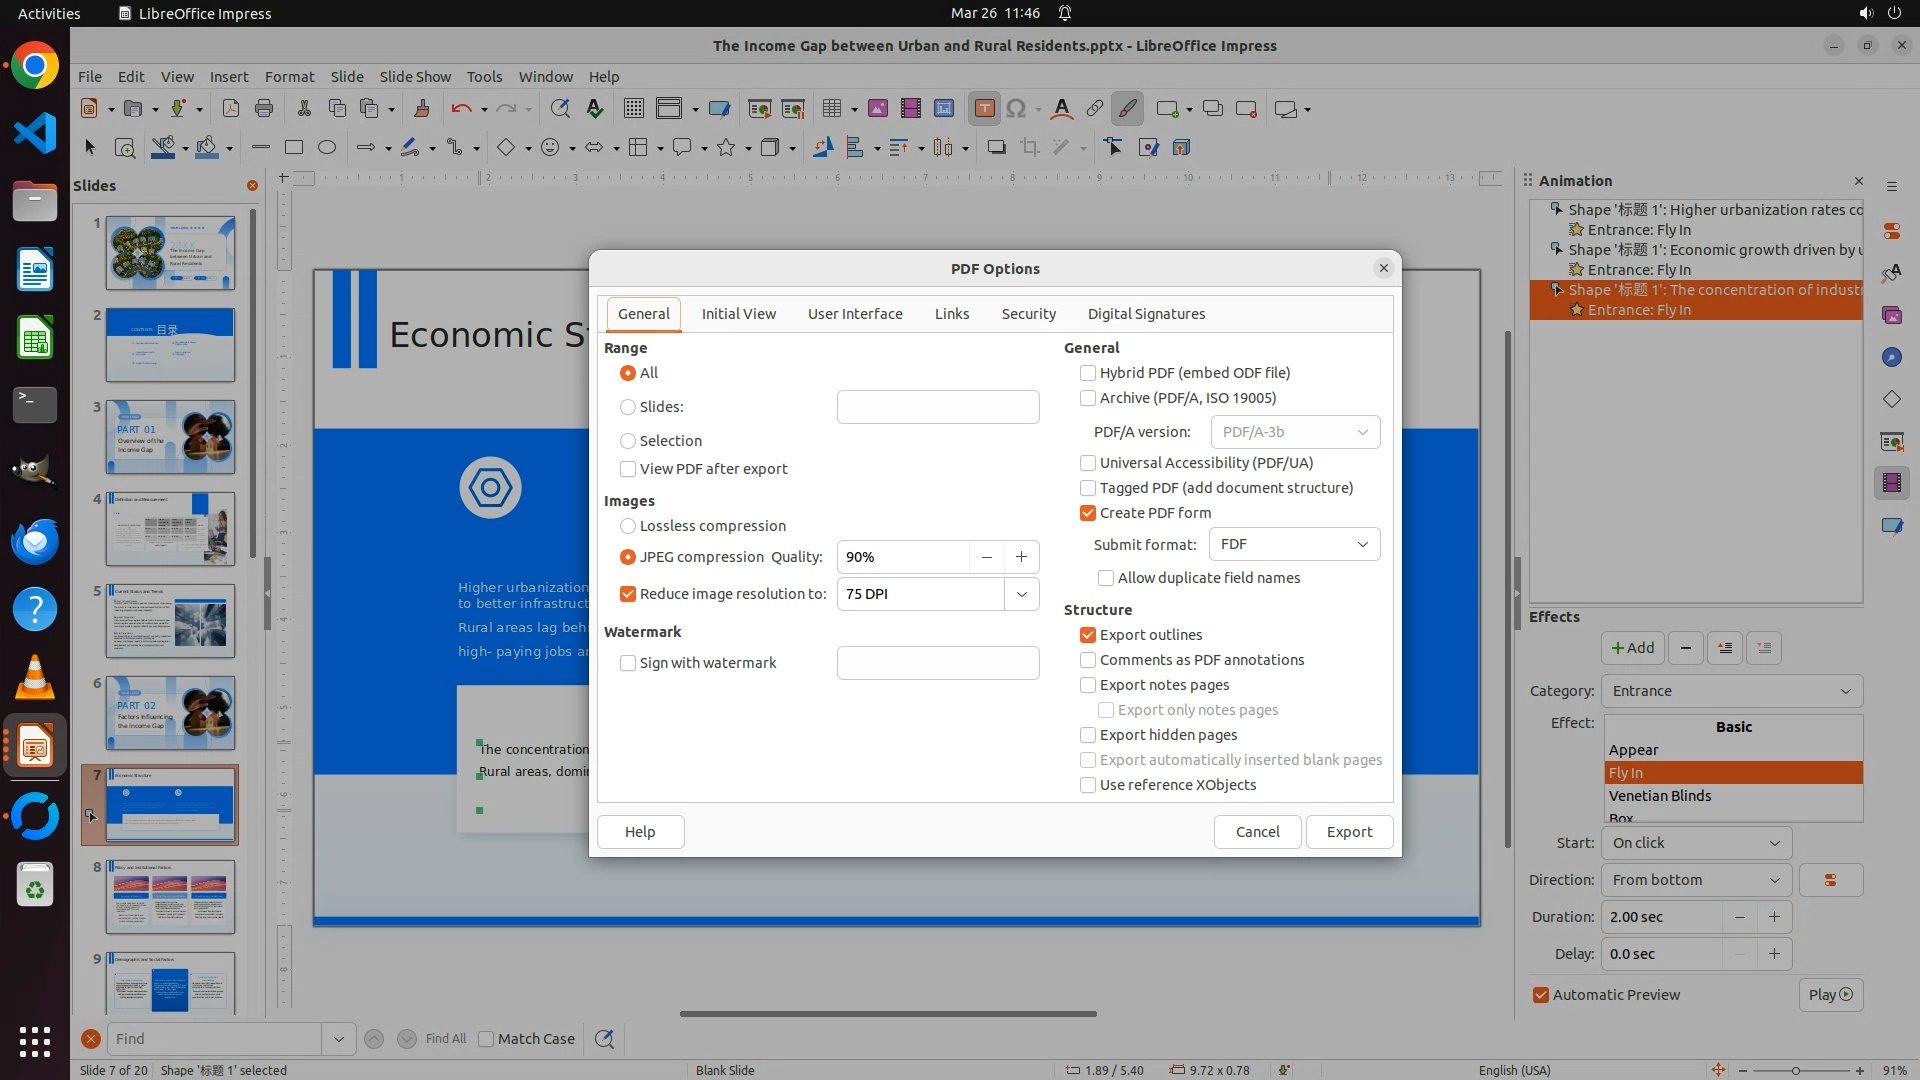Open the Special Character omega icon

pos(1016,109)
